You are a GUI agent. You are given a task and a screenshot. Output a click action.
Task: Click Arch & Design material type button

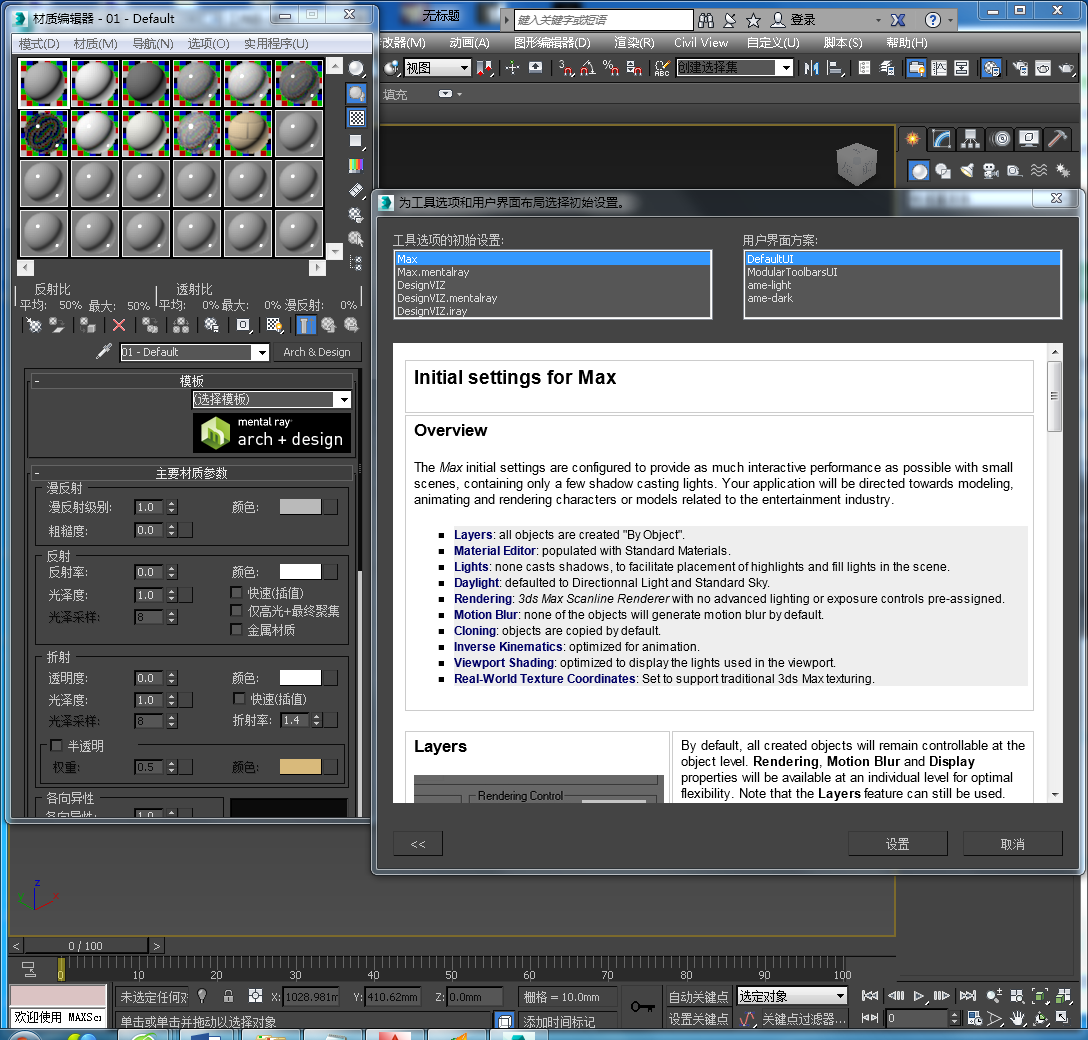coord(316,352)
